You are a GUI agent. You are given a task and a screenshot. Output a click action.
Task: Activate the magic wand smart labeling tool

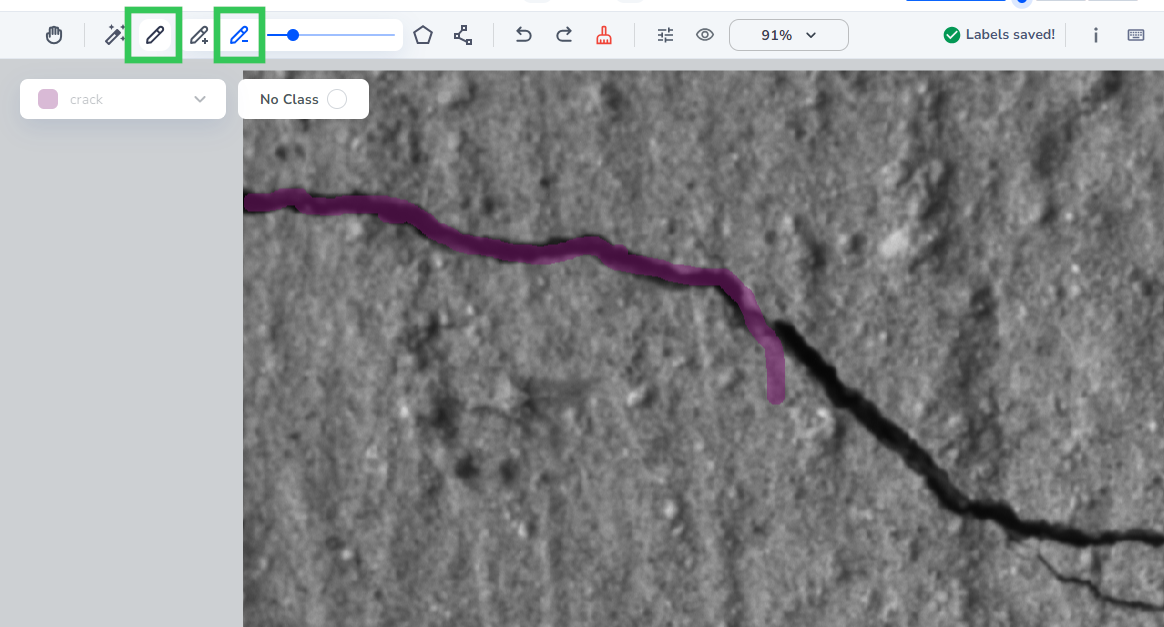click(x=114, y=35)
